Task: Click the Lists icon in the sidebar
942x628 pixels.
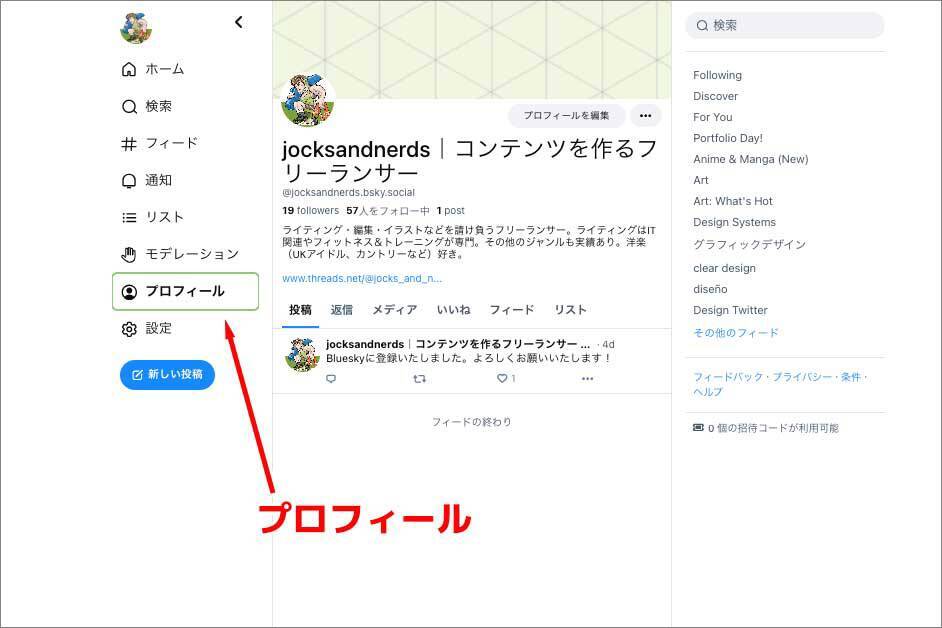Action: 129,218
